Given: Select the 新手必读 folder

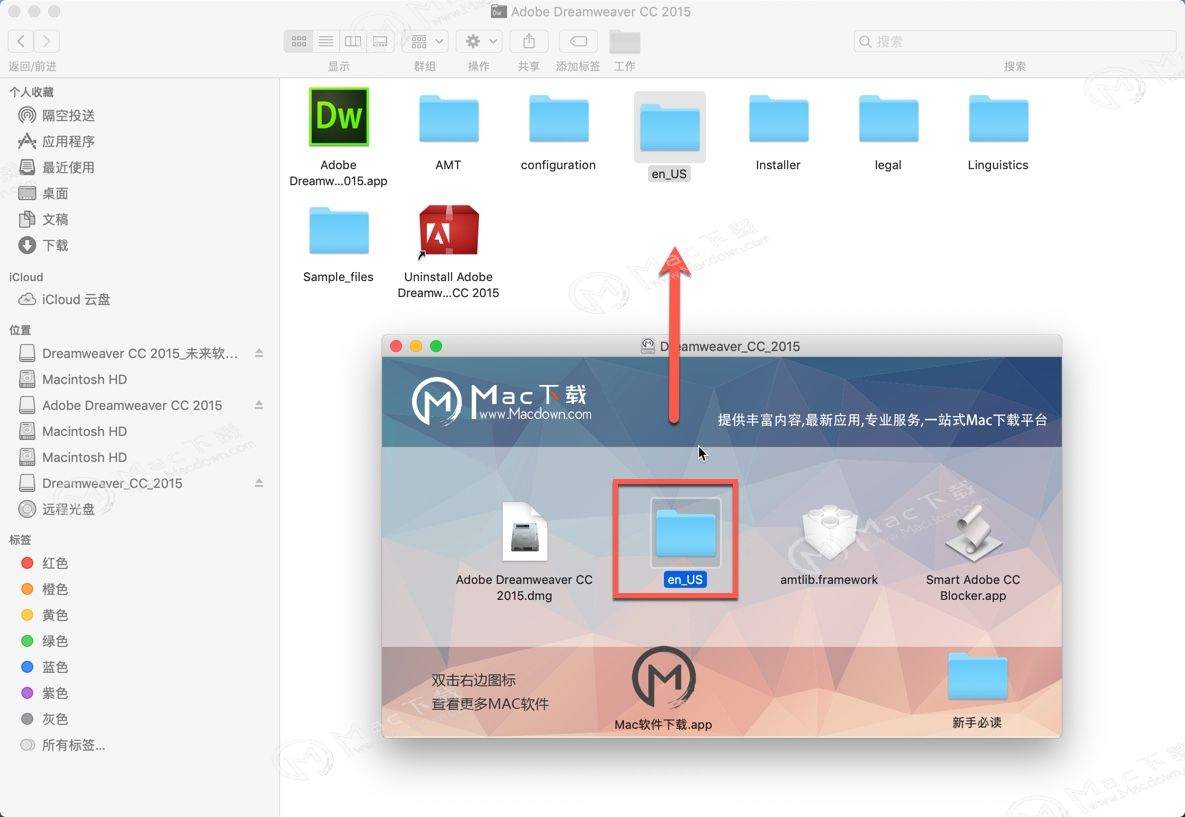Looking at the screenshot, I should (977, 677).
